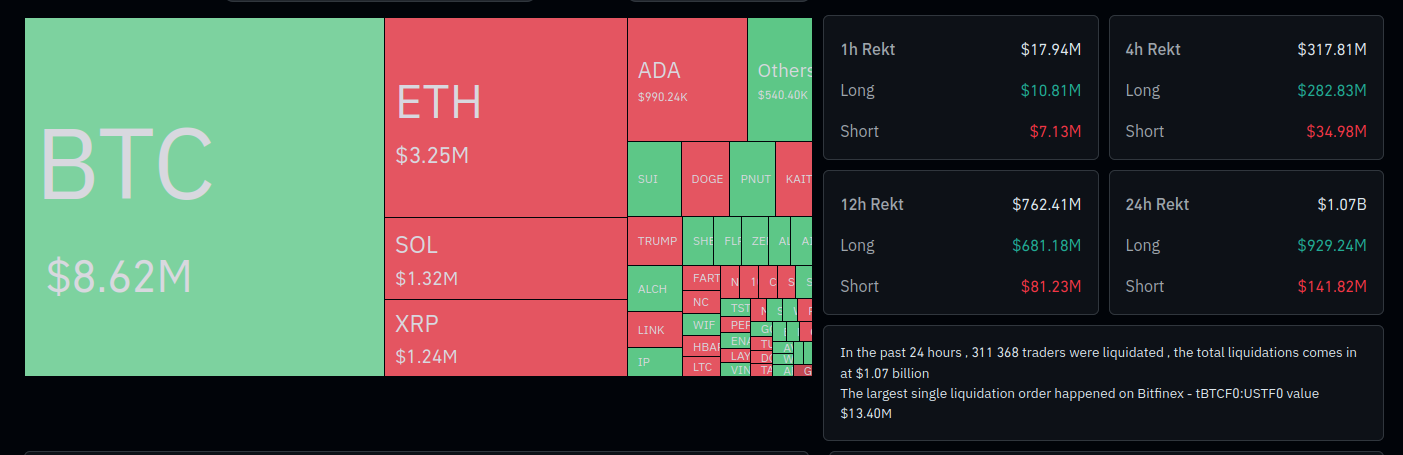Open the SOL heatmap tile
This screenshot has width=1403, height=455.
point(505,258)
